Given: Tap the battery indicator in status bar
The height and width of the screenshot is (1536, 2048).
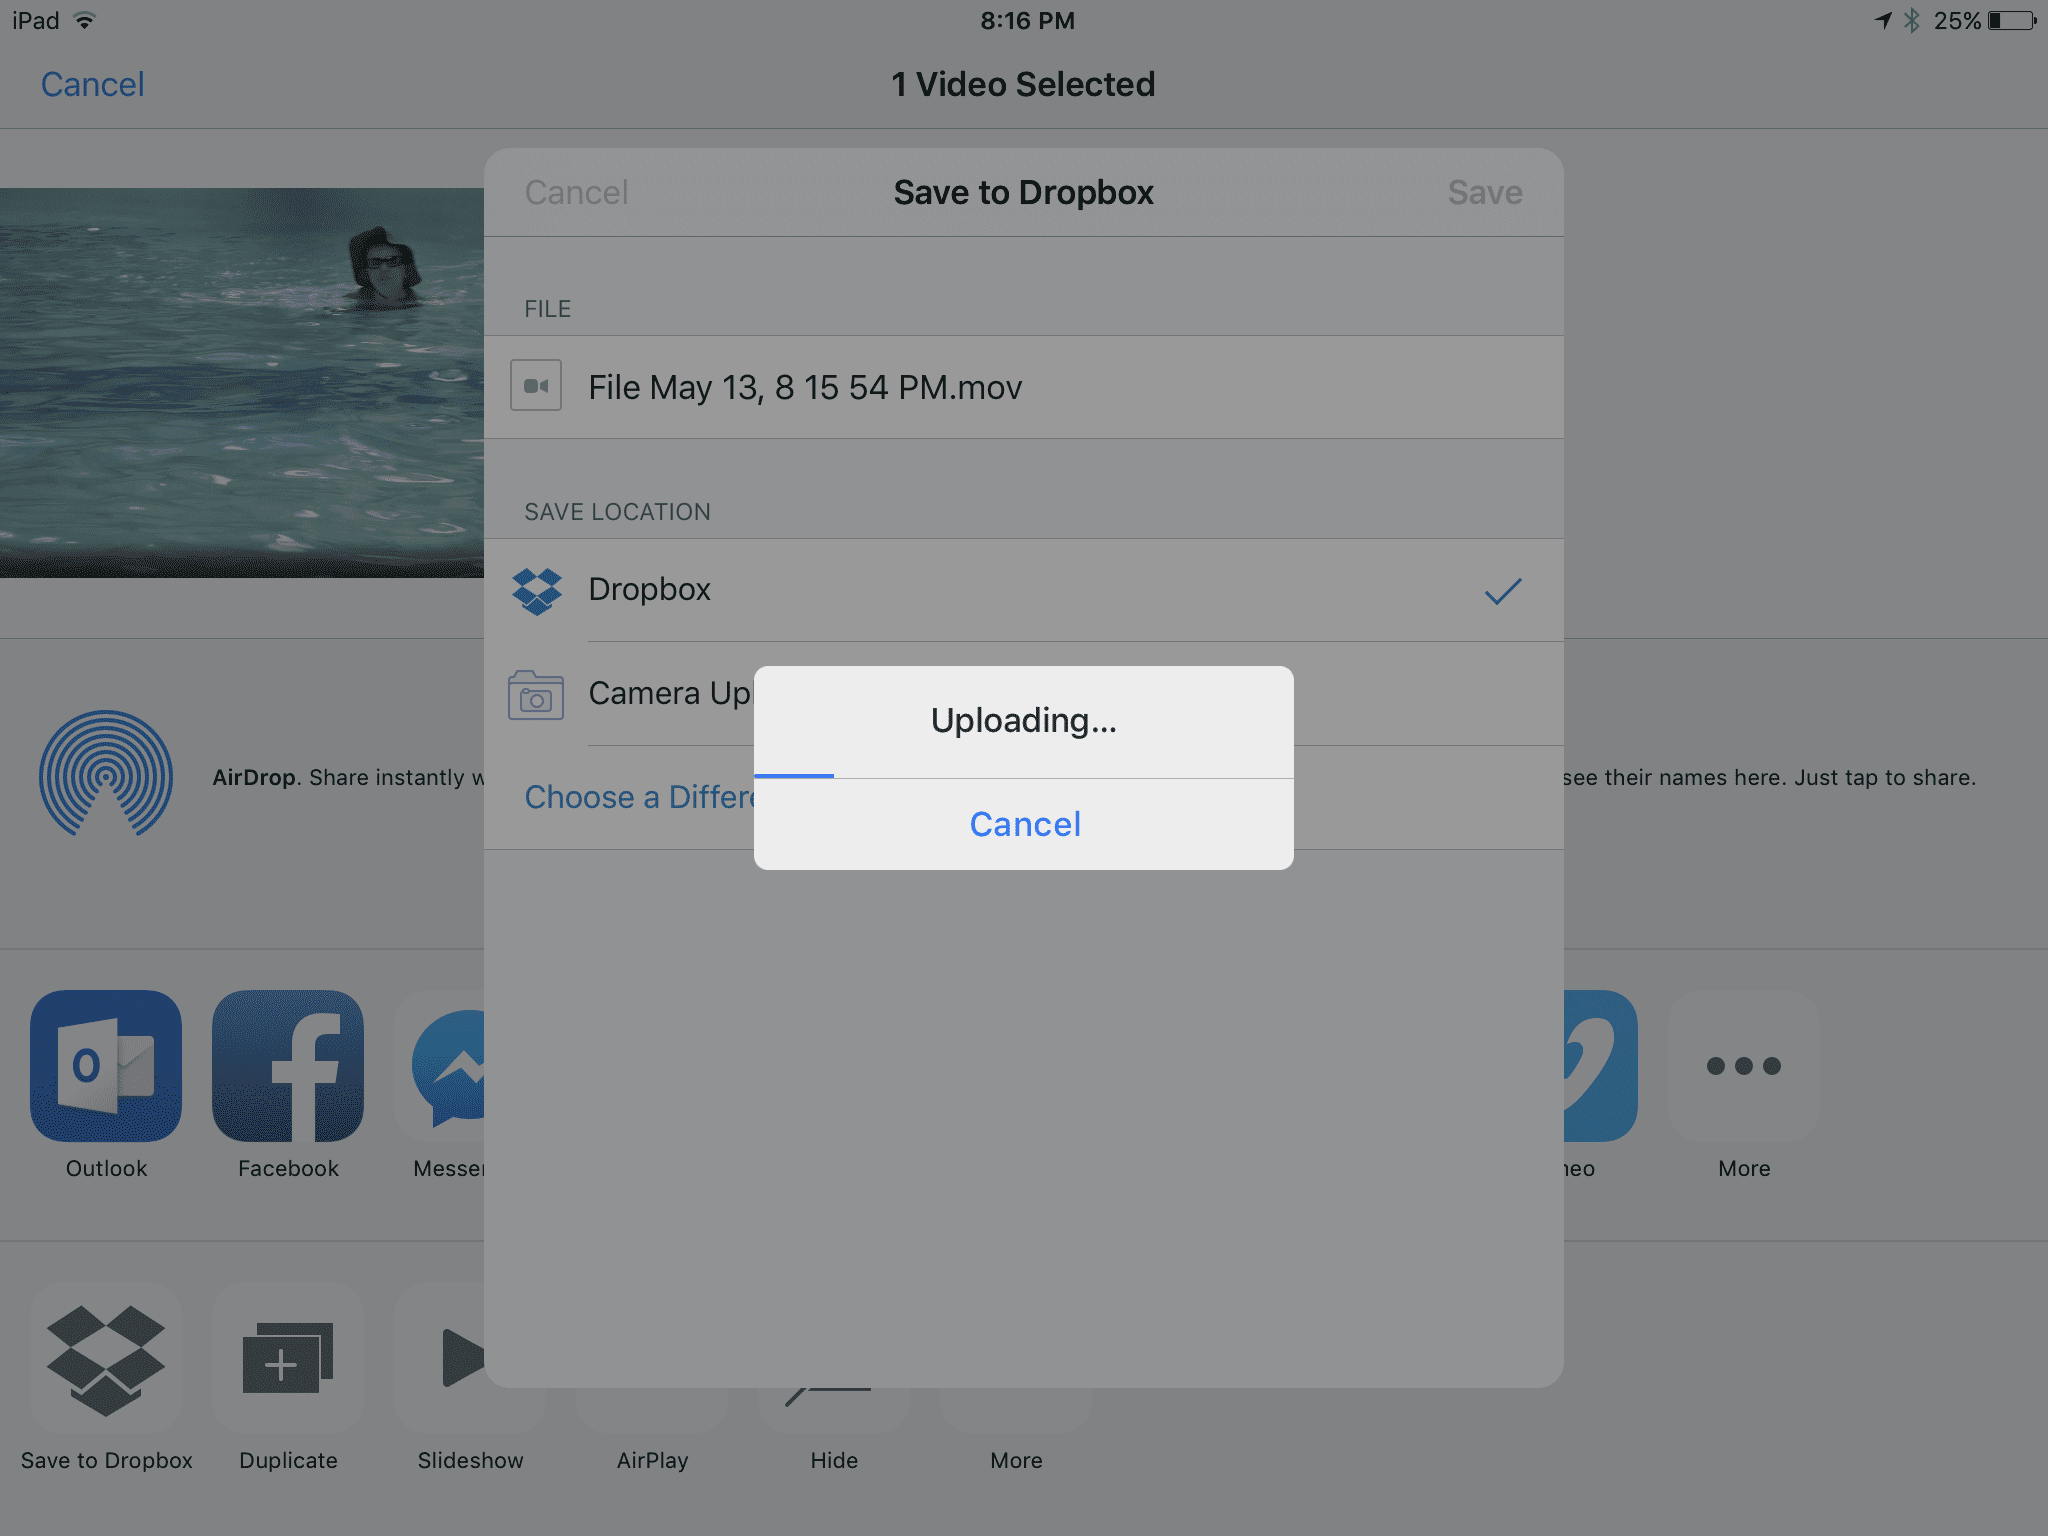Looking at the screenshot, I should pos(2012,21).
